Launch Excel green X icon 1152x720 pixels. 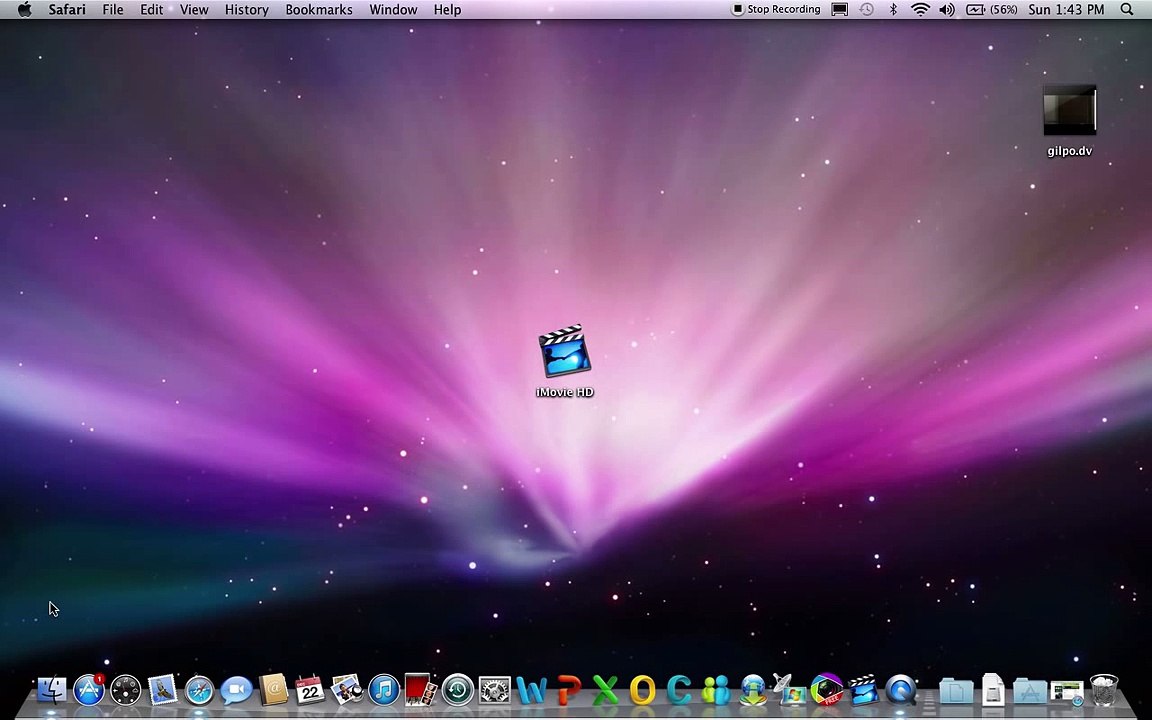tap(605, 691)
